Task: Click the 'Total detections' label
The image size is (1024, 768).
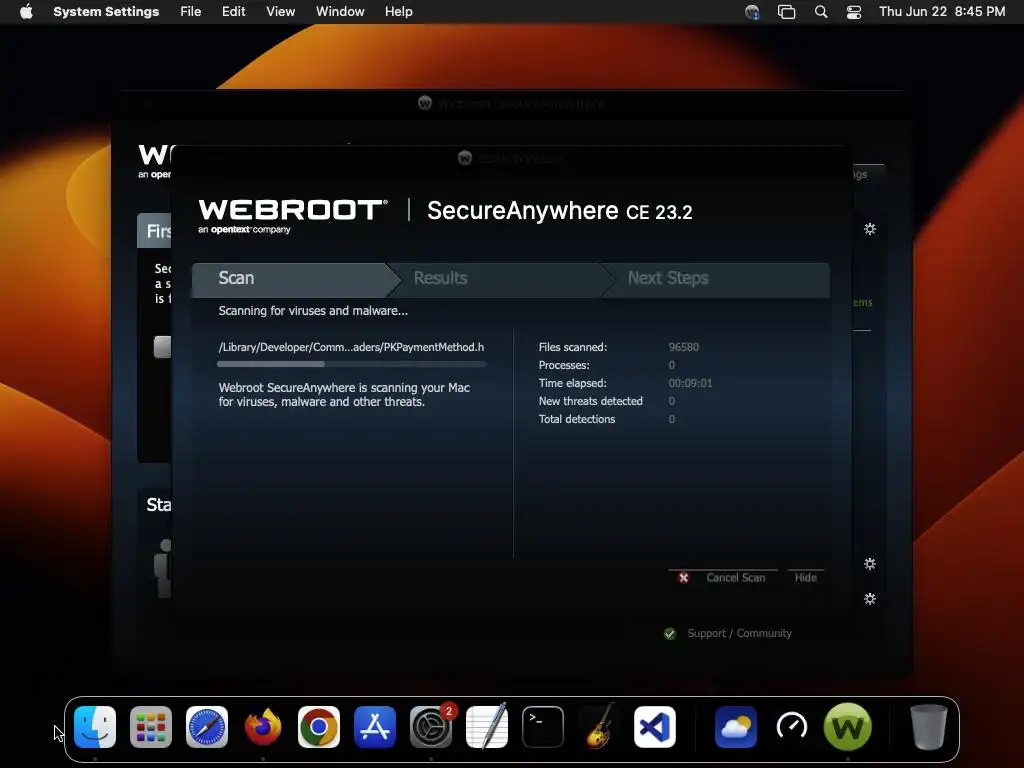Action: point(577,419)
